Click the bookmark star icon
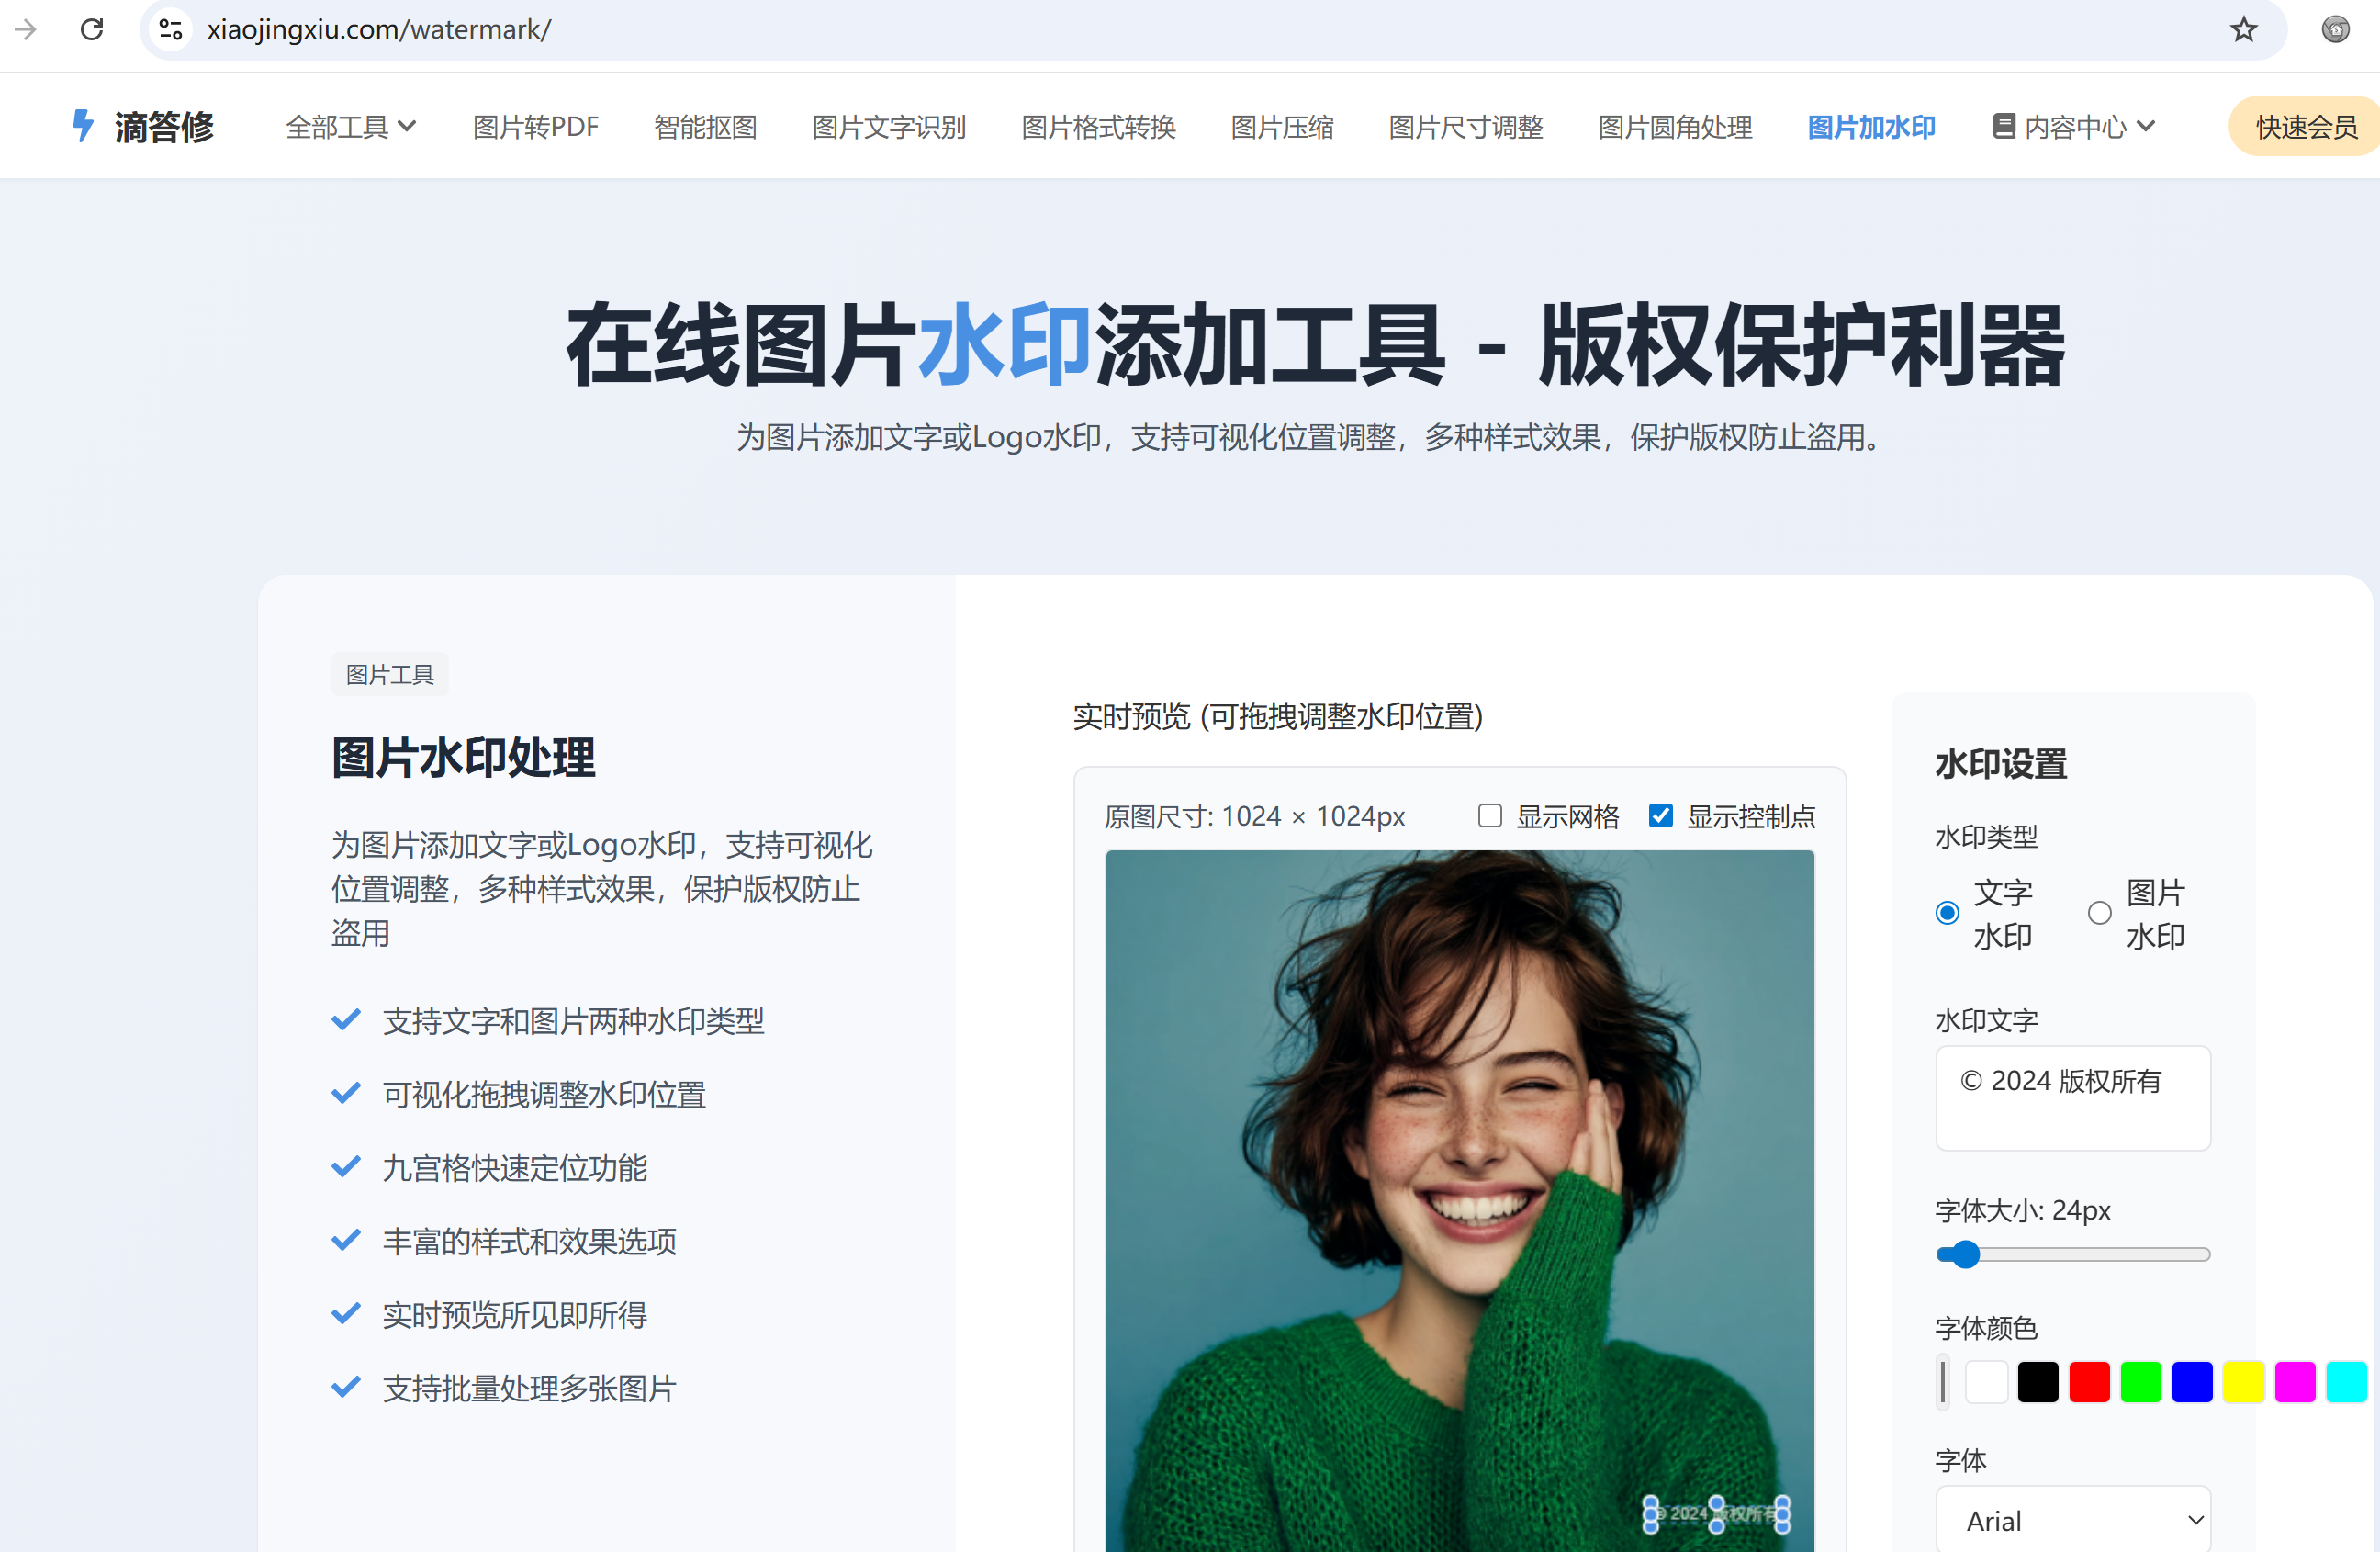 [x=2243, y=29]
